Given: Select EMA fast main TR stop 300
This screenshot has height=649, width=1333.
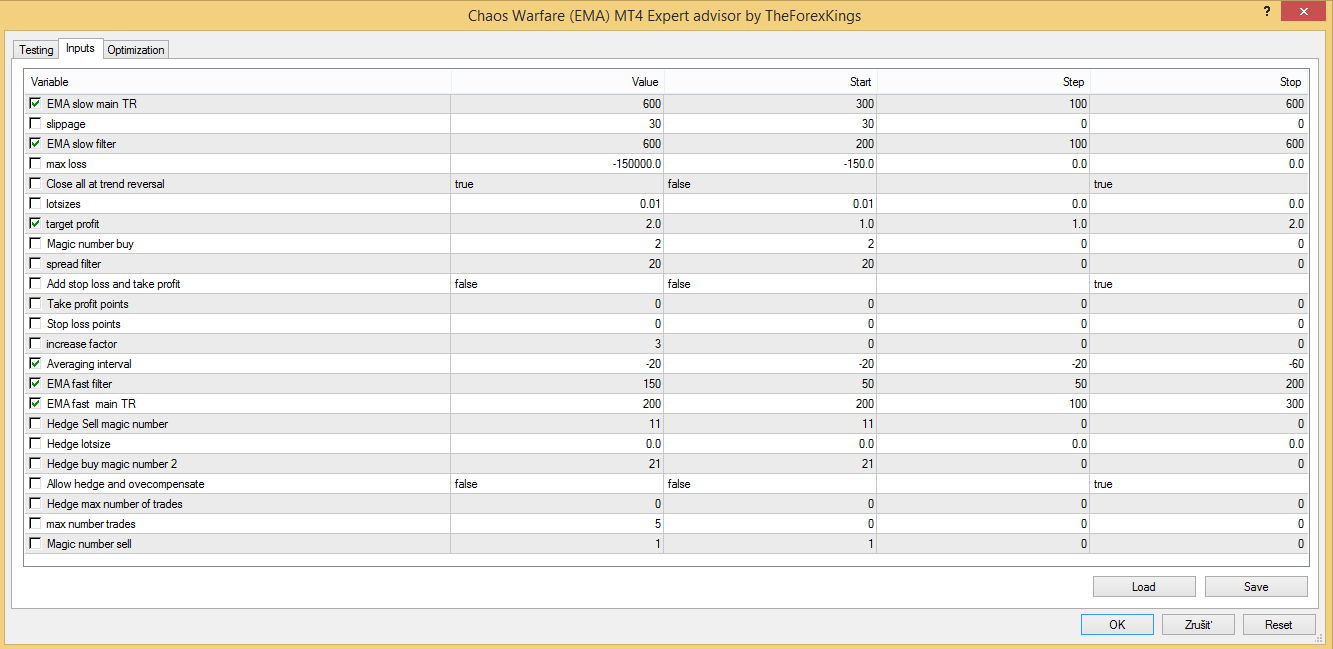Looking at the screenshot, I should (x=1198, y=404).
